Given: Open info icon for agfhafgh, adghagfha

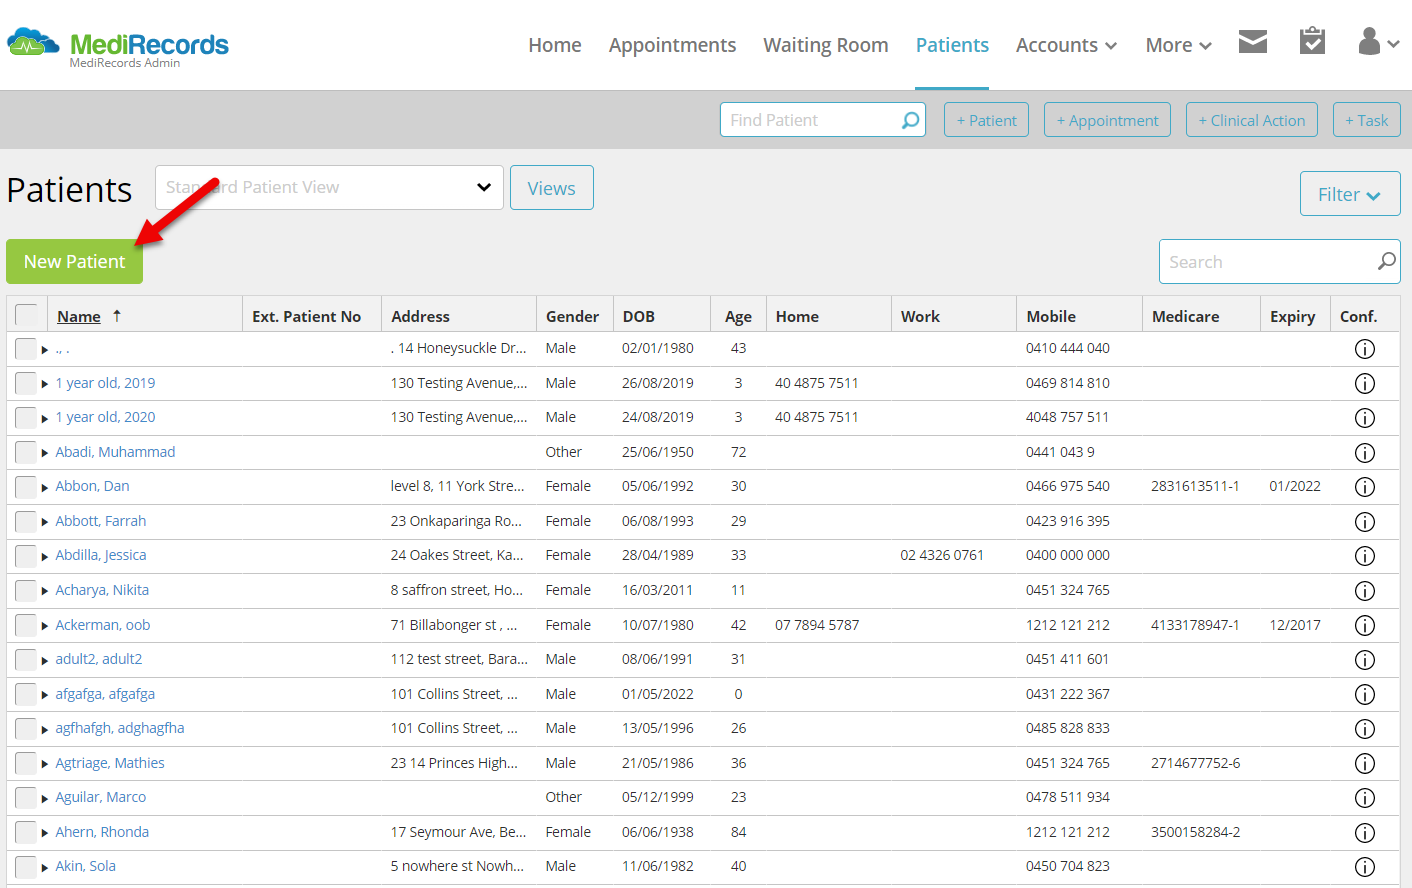Looking at the screenshot, I should [1364, 729].
